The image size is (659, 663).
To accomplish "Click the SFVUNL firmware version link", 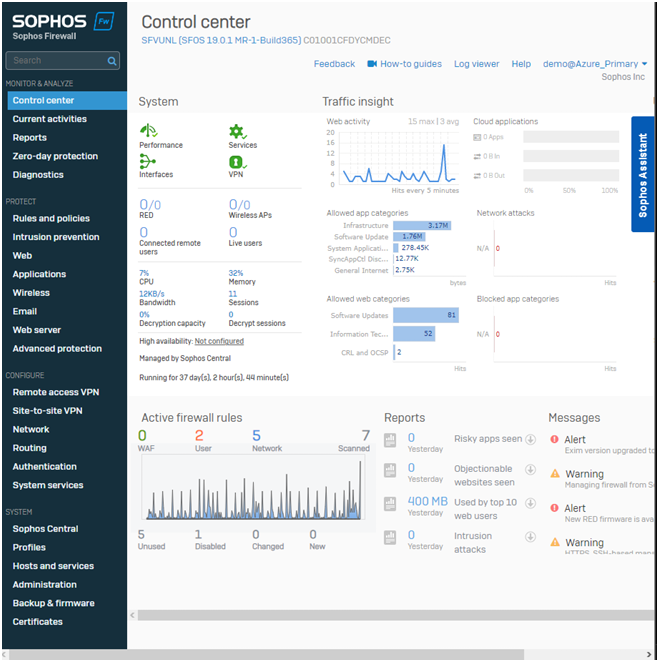I will (x=221, y=41).
